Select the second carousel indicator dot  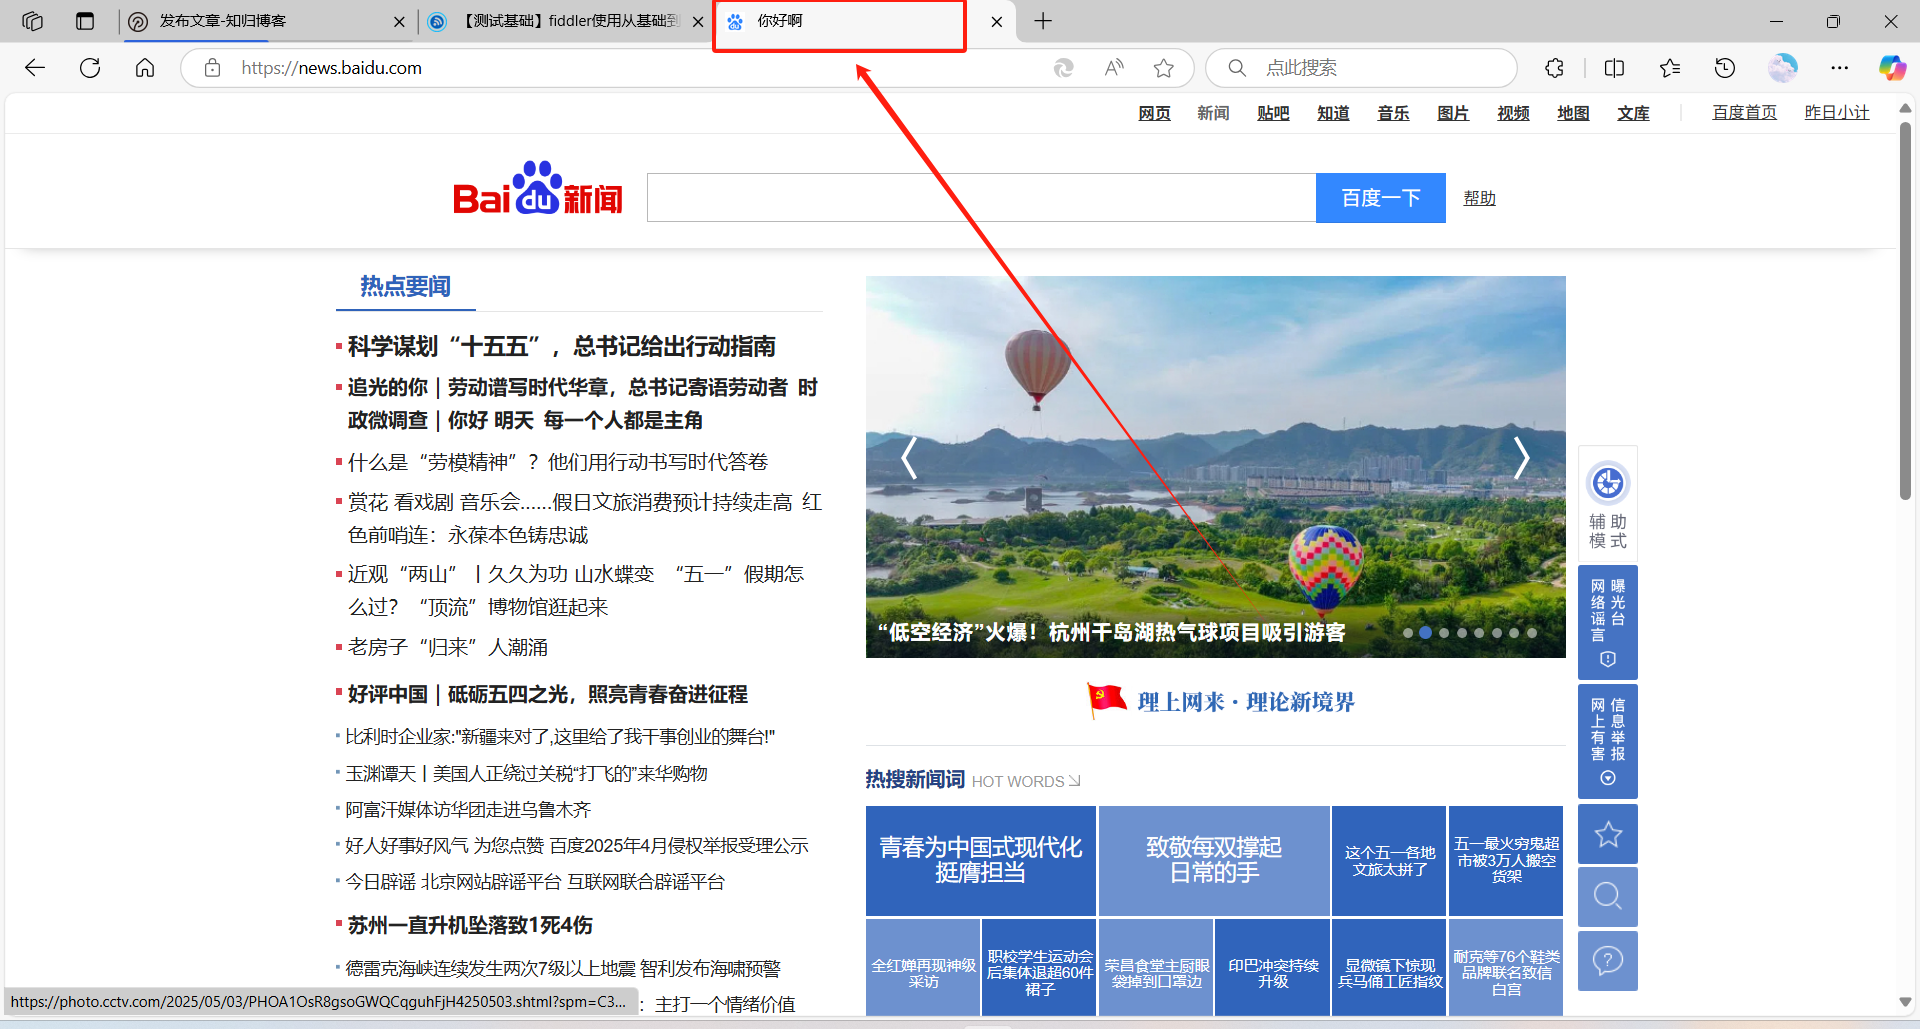point(1425,633)
